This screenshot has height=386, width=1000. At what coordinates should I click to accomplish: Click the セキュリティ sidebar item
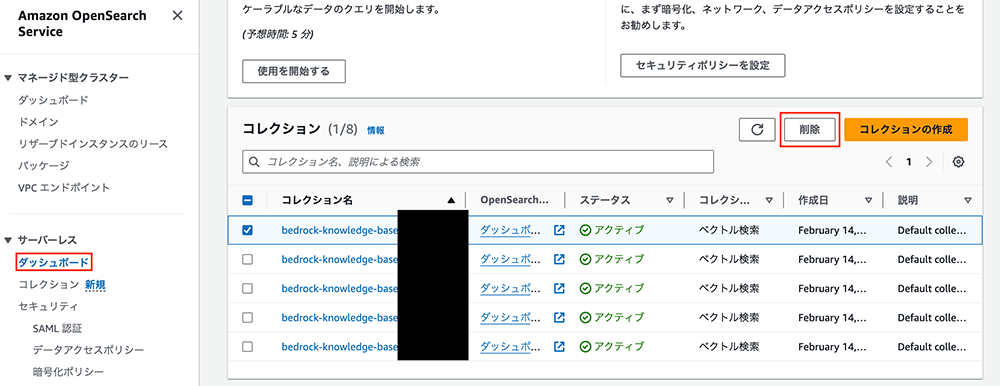coord(48,306)
